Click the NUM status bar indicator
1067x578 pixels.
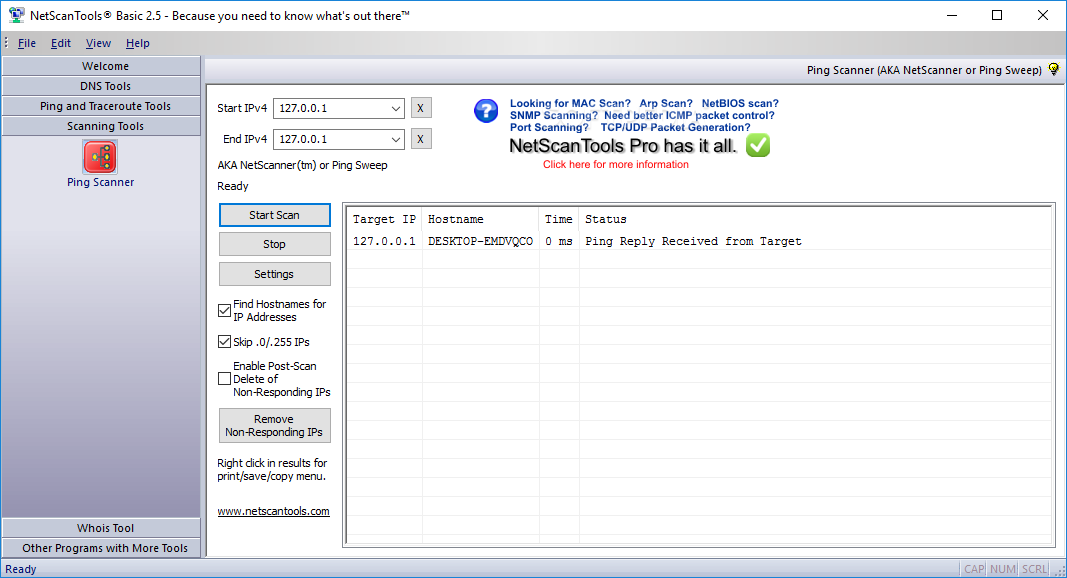tap(1003, 568)
